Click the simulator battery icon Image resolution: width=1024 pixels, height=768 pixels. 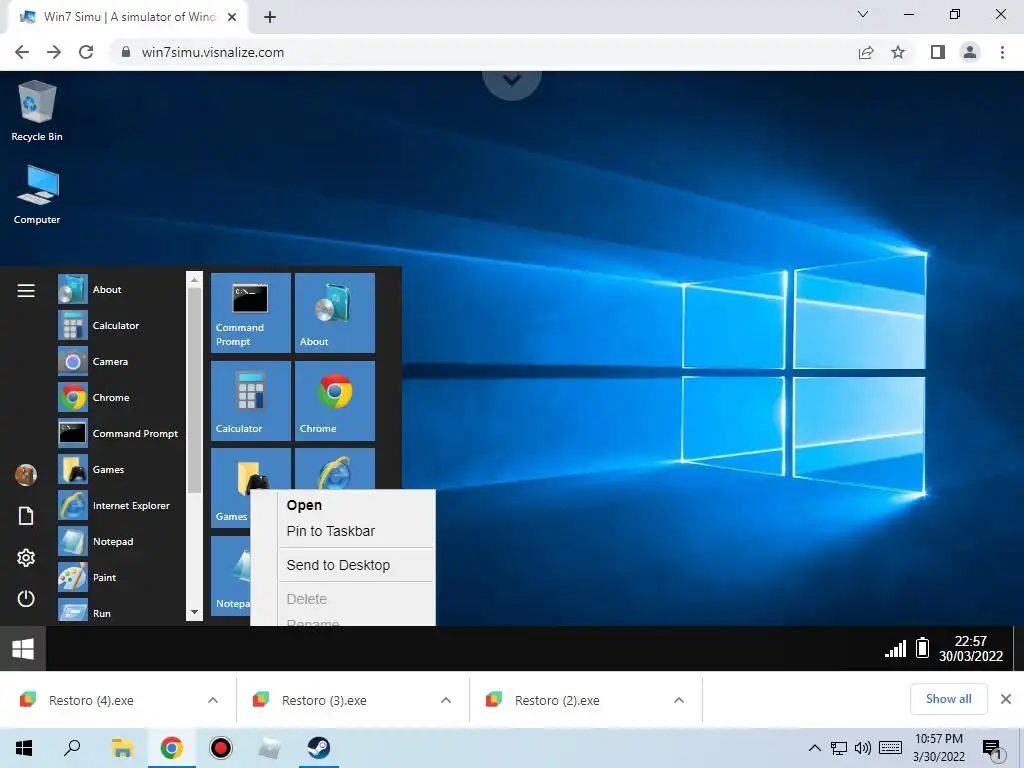(x=922, y=647)
